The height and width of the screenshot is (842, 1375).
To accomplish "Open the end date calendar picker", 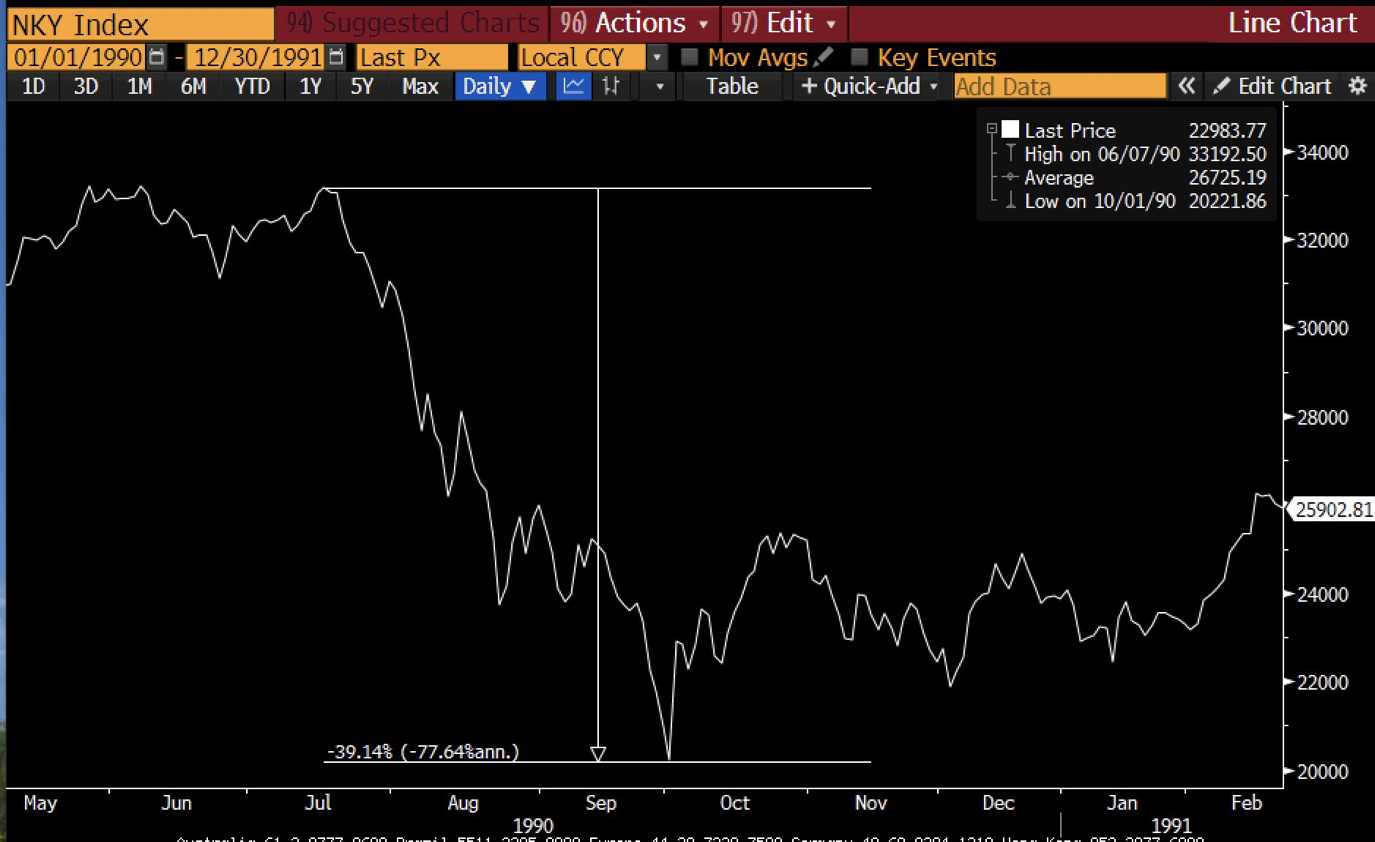I will tap(337, 57).
